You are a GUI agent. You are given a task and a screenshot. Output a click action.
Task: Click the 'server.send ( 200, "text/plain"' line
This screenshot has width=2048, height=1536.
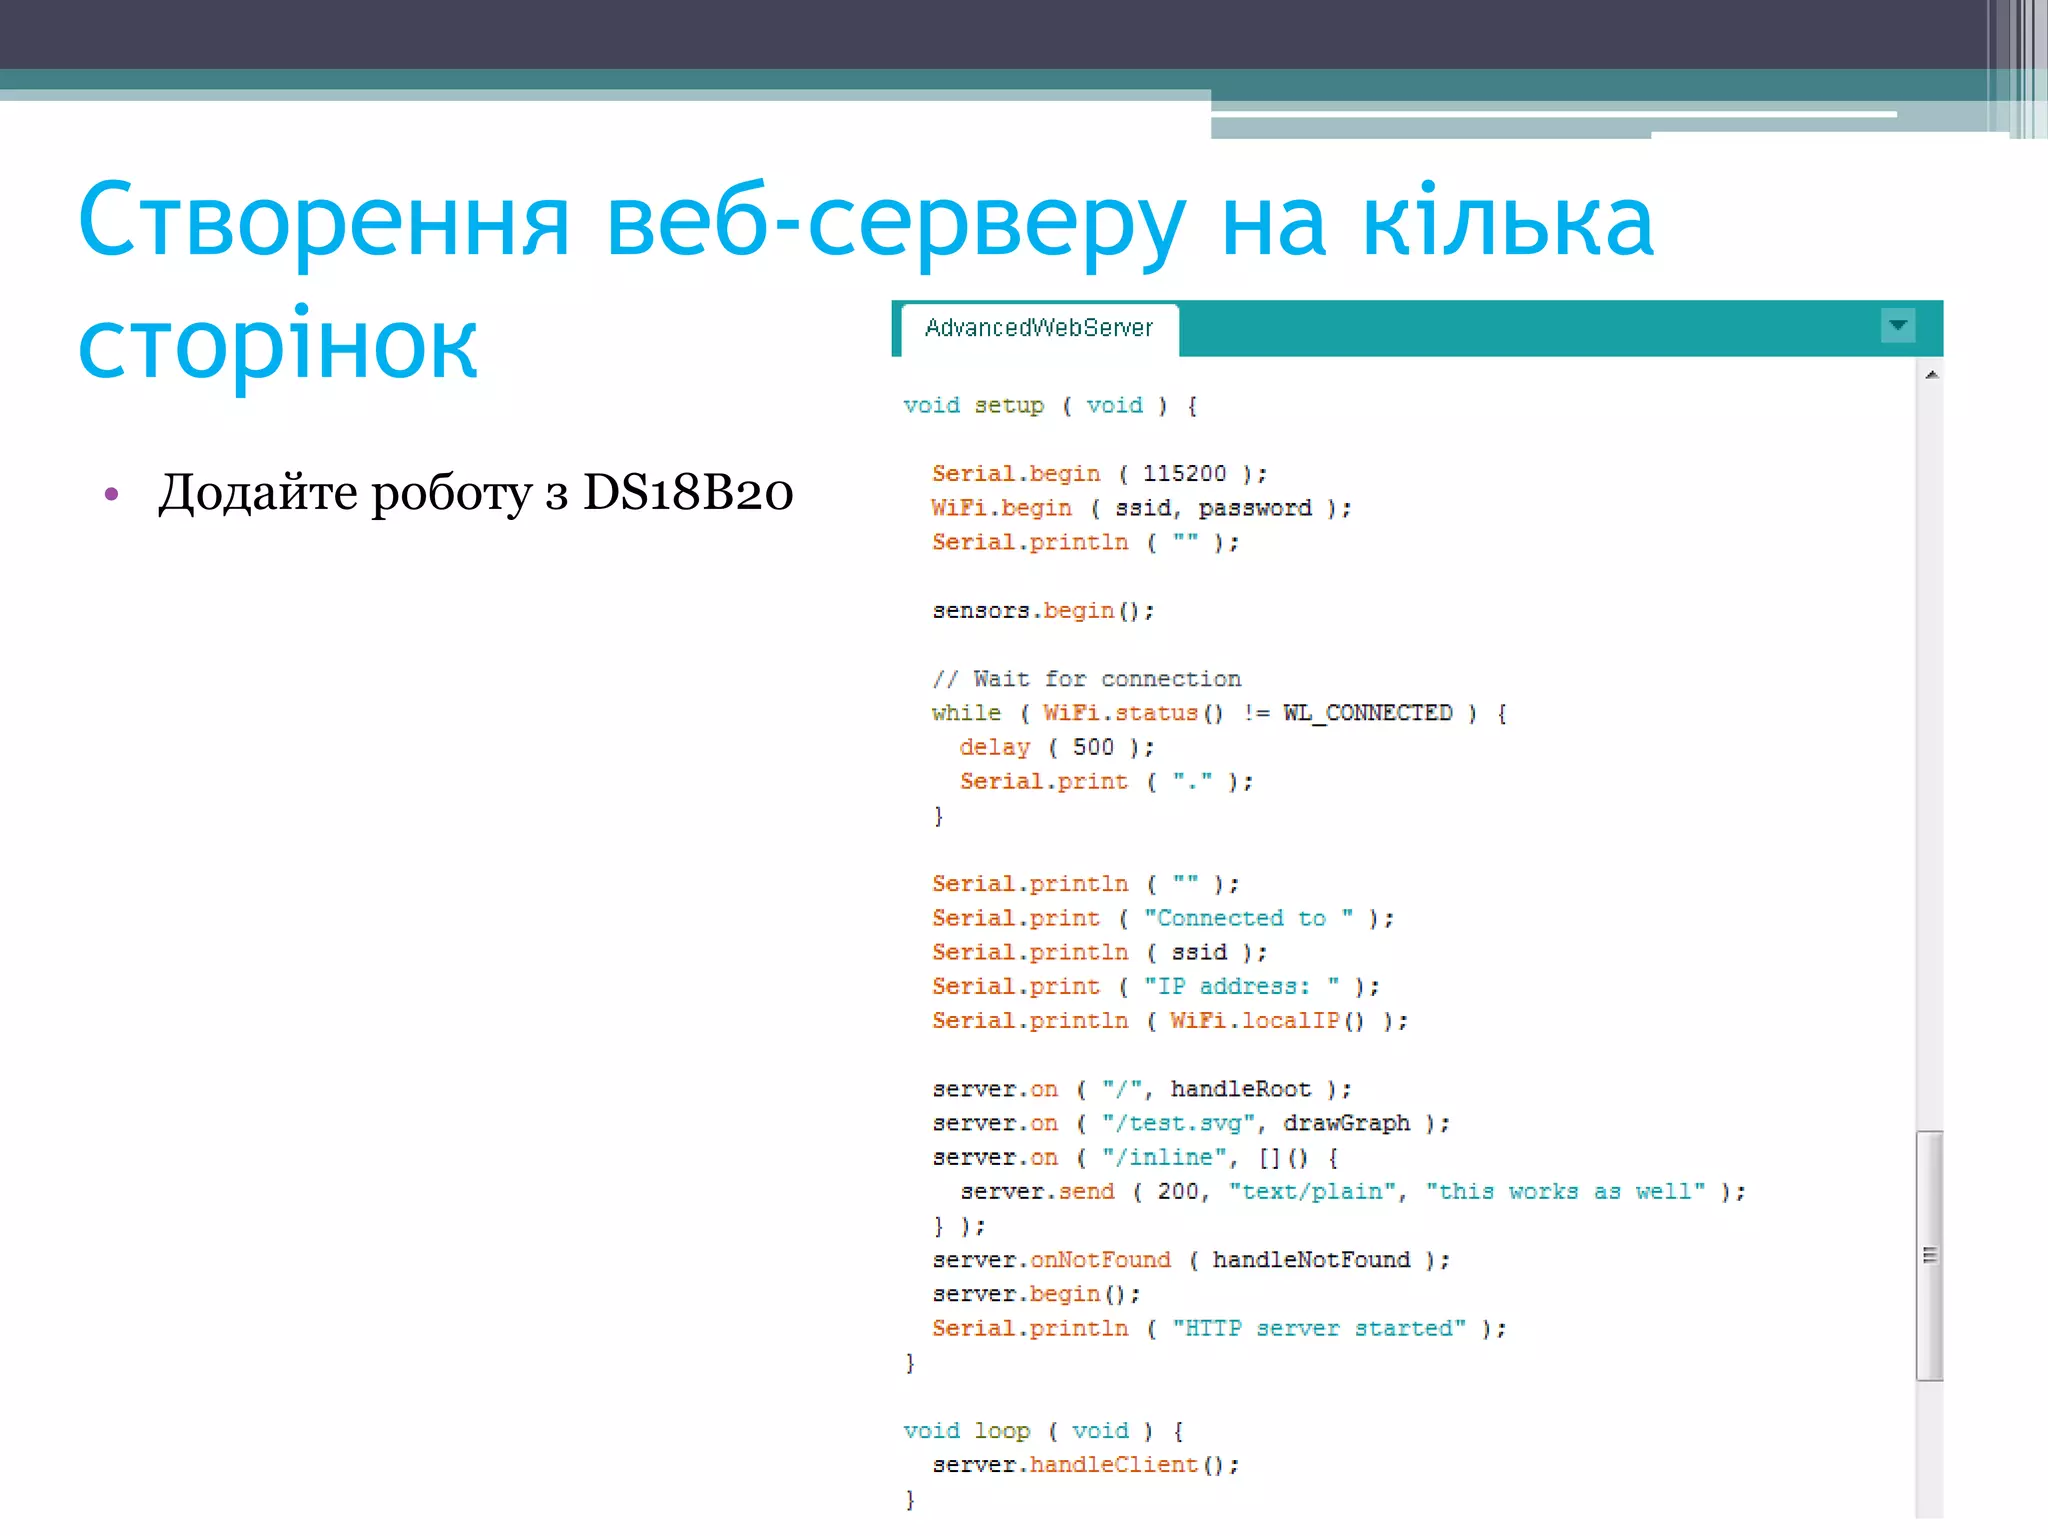(x=1353, y=1191)
